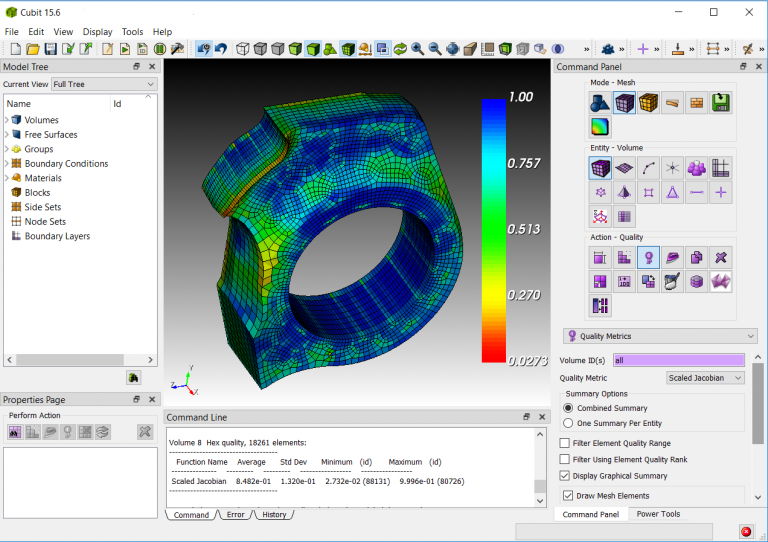Select Group entity purple spheres icon
This screenshot has height=542, width=768.
[x=696, y=168]
